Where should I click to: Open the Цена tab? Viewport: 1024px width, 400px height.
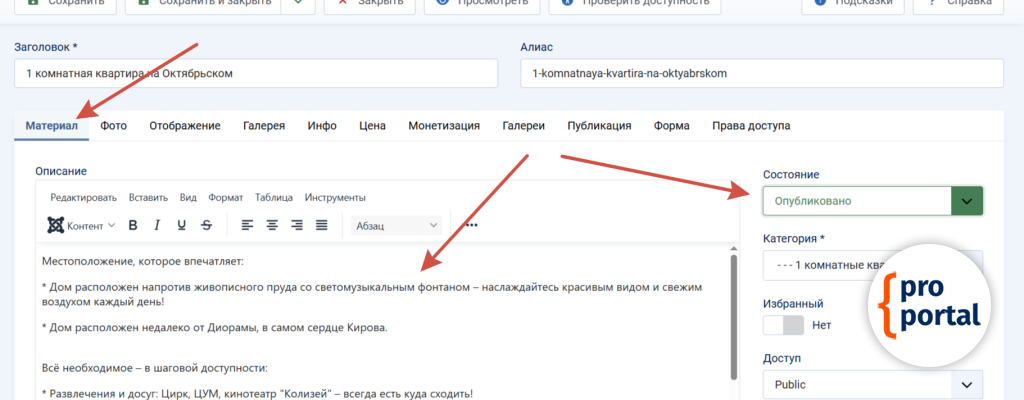(x=372, y=126)
